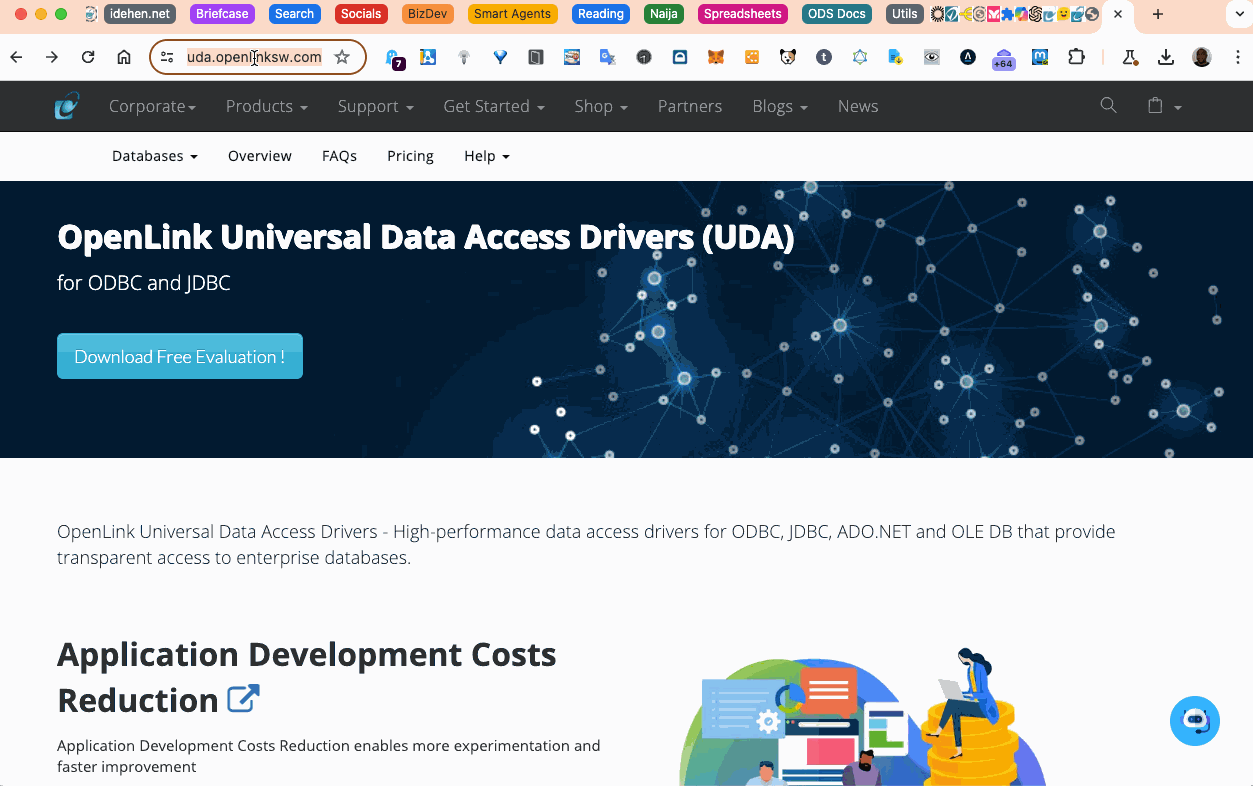Bookmark this page with star icon
The height and width of the screenshot is (786, 1253).
(x=342, y=57)
